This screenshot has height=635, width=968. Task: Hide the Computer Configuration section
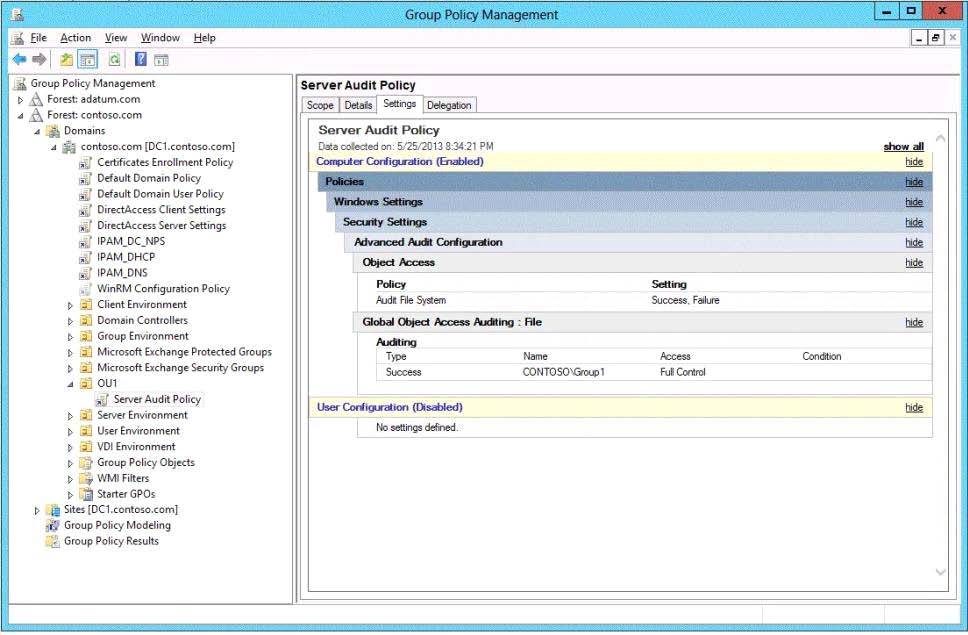tap(913, 161)
